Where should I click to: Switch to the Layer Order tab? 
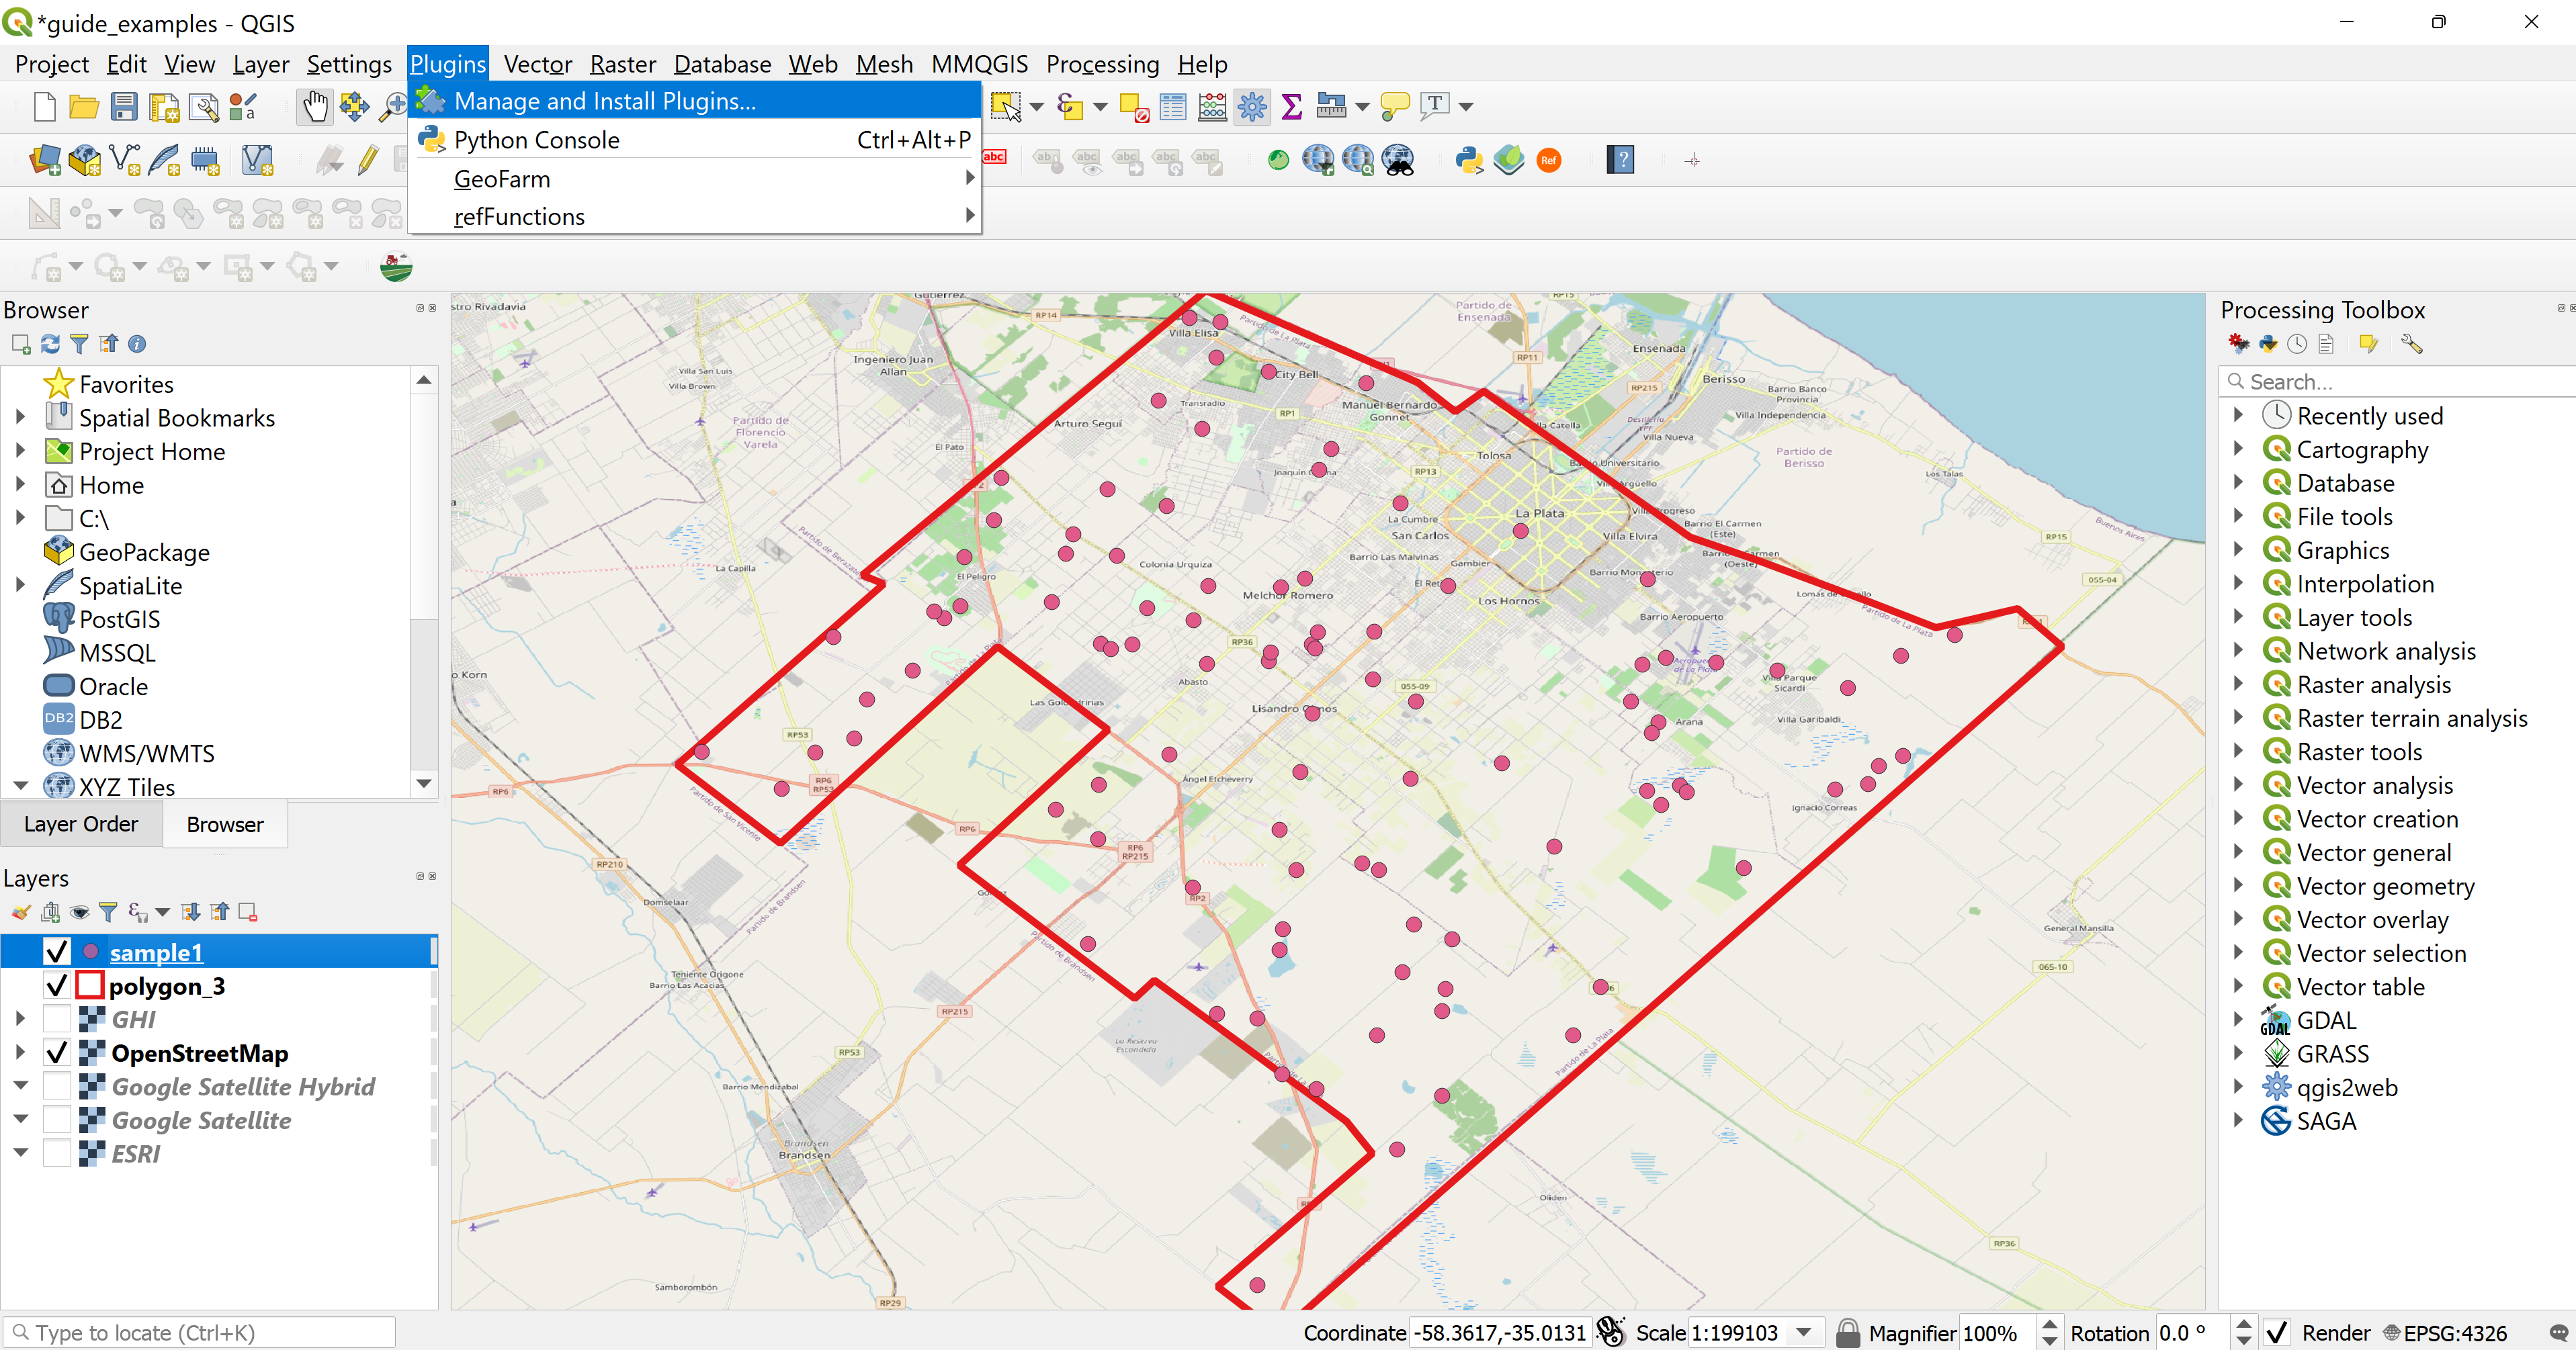point(81,825)
